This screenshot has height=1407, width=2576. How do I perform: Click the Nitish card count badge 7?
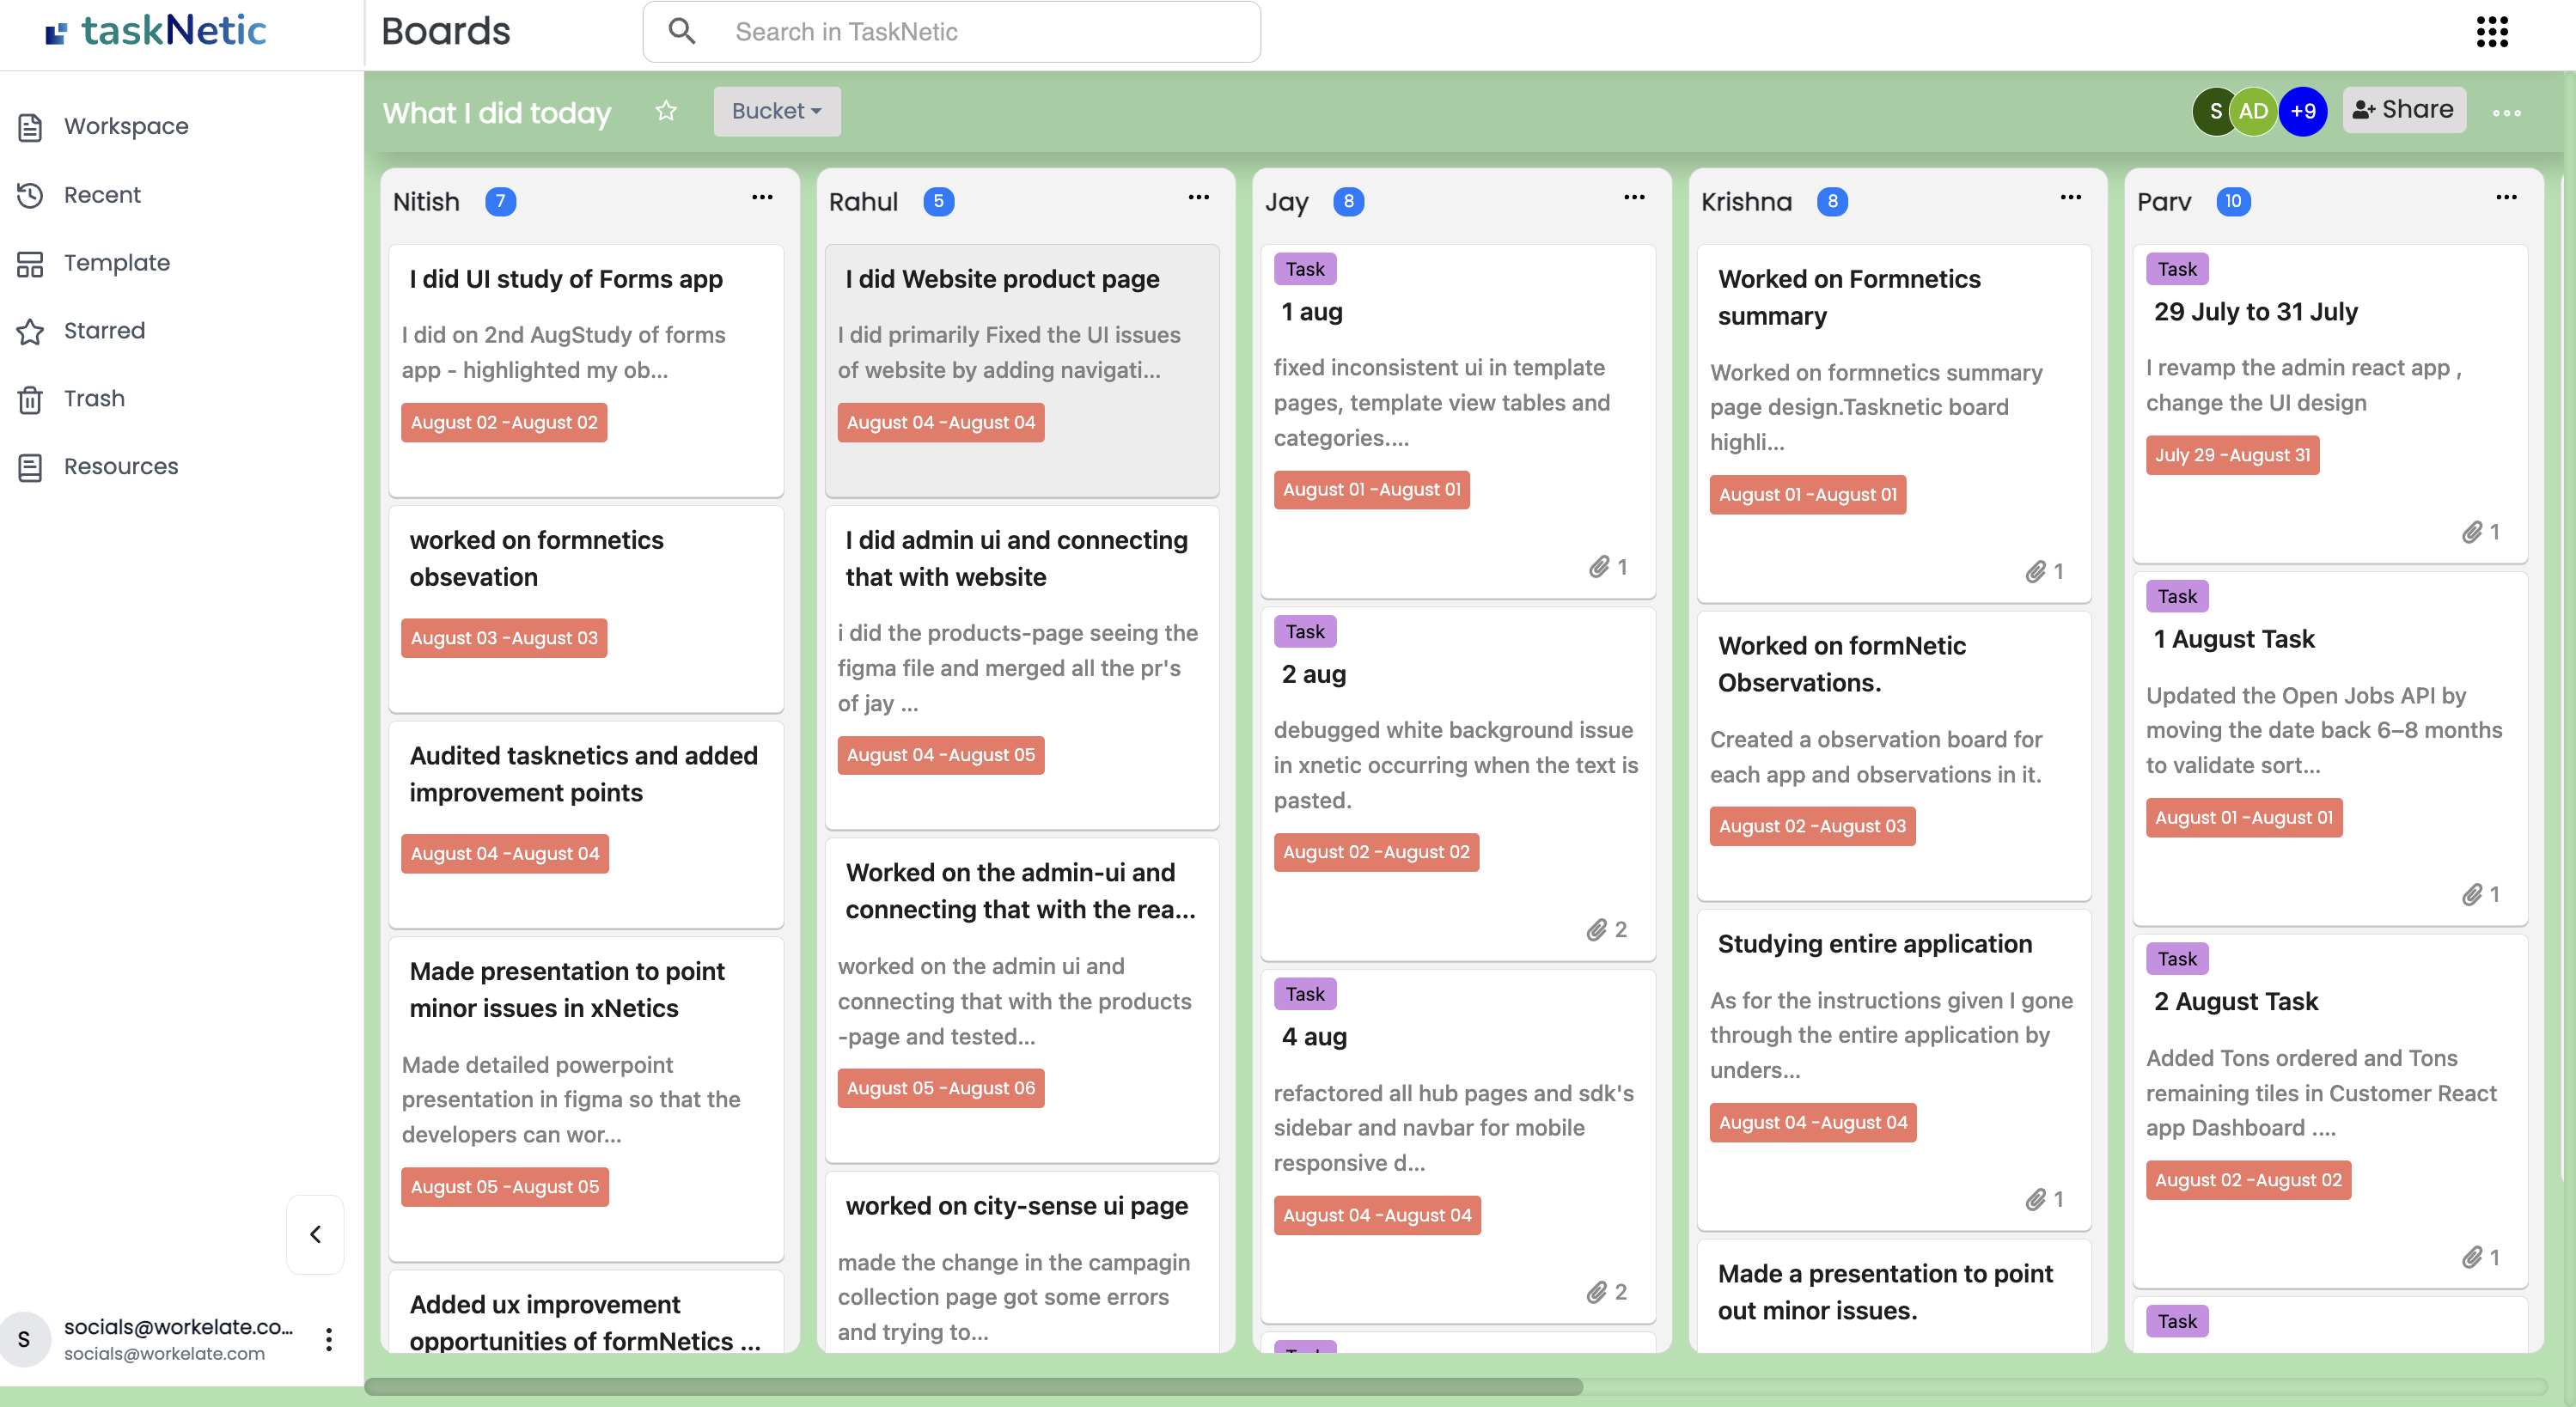[x=500, y=202]
